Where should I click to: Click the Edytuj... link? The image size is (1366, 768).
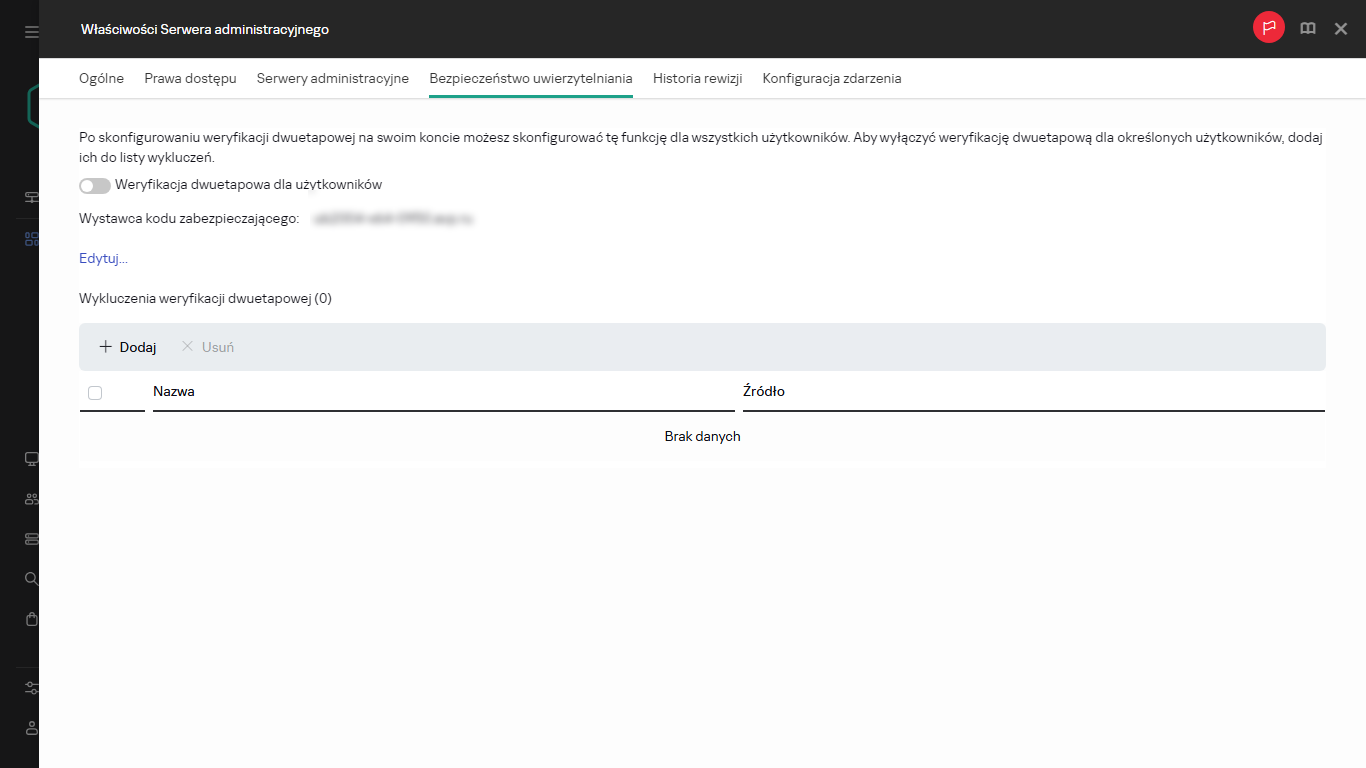(x=103, y=259)
